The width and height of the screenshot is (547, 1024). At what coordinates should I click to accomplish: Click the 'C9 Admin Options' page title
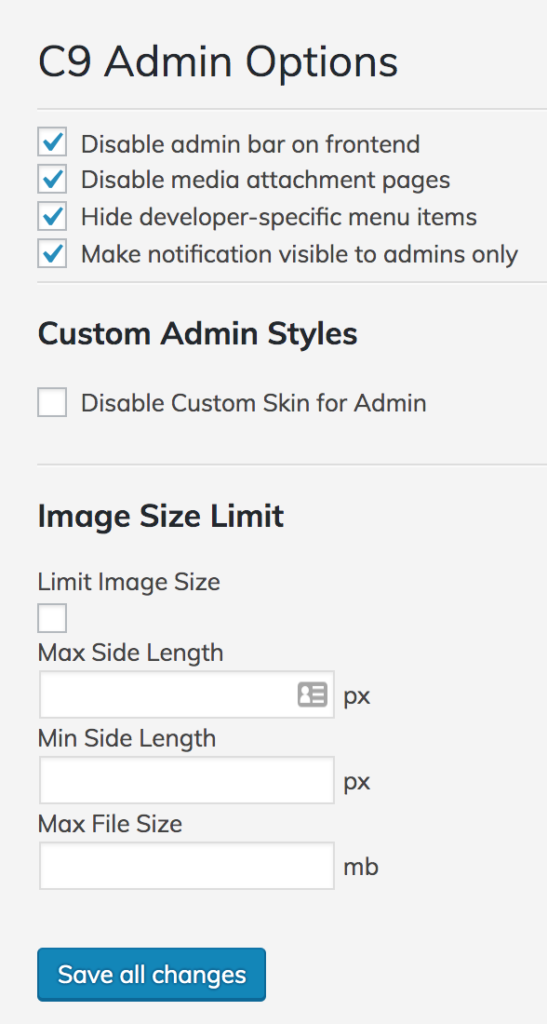(x=218, y=63)
